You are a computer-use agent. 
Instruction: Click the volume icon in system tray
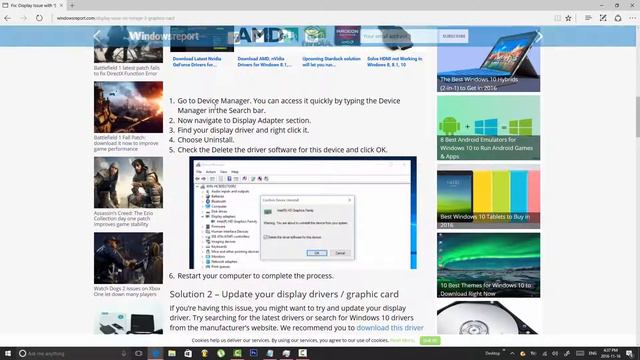click(x=555, y=353)
